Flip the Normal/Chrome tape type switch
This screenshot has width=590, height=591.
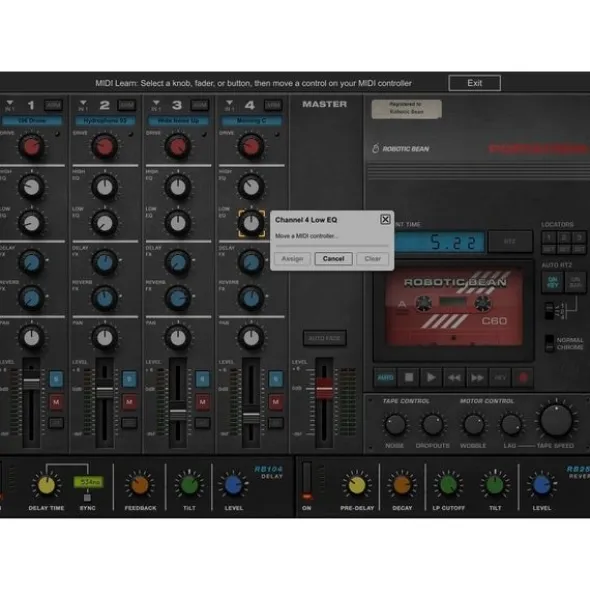(549, 343)
